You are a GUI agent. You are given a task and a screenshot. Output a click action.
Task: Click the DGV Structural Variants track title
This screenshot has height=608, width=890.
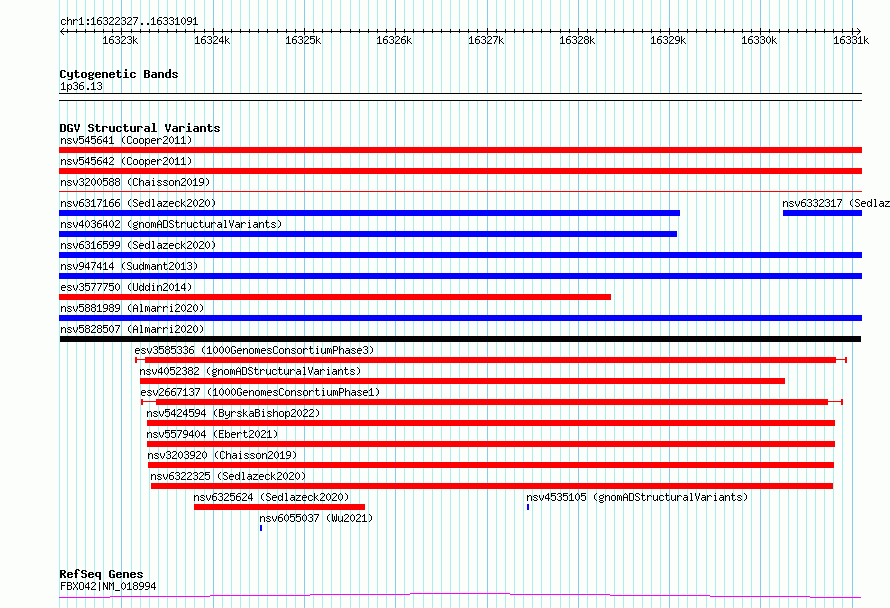(140, 128)
